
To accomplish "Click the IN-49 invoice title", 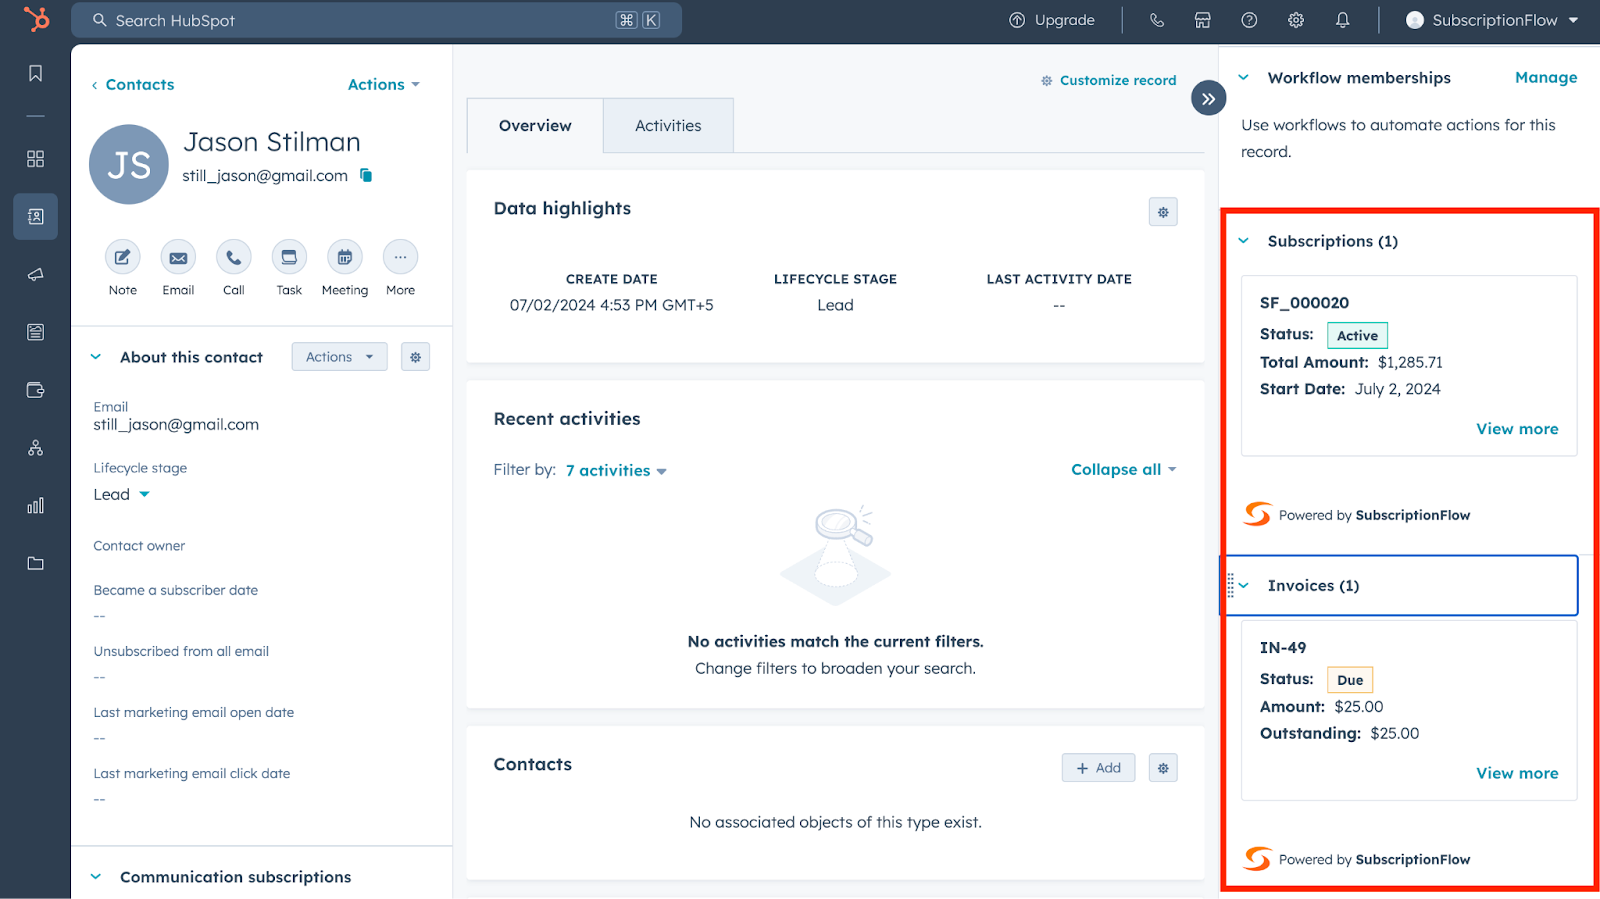I will click(1283, 648).
